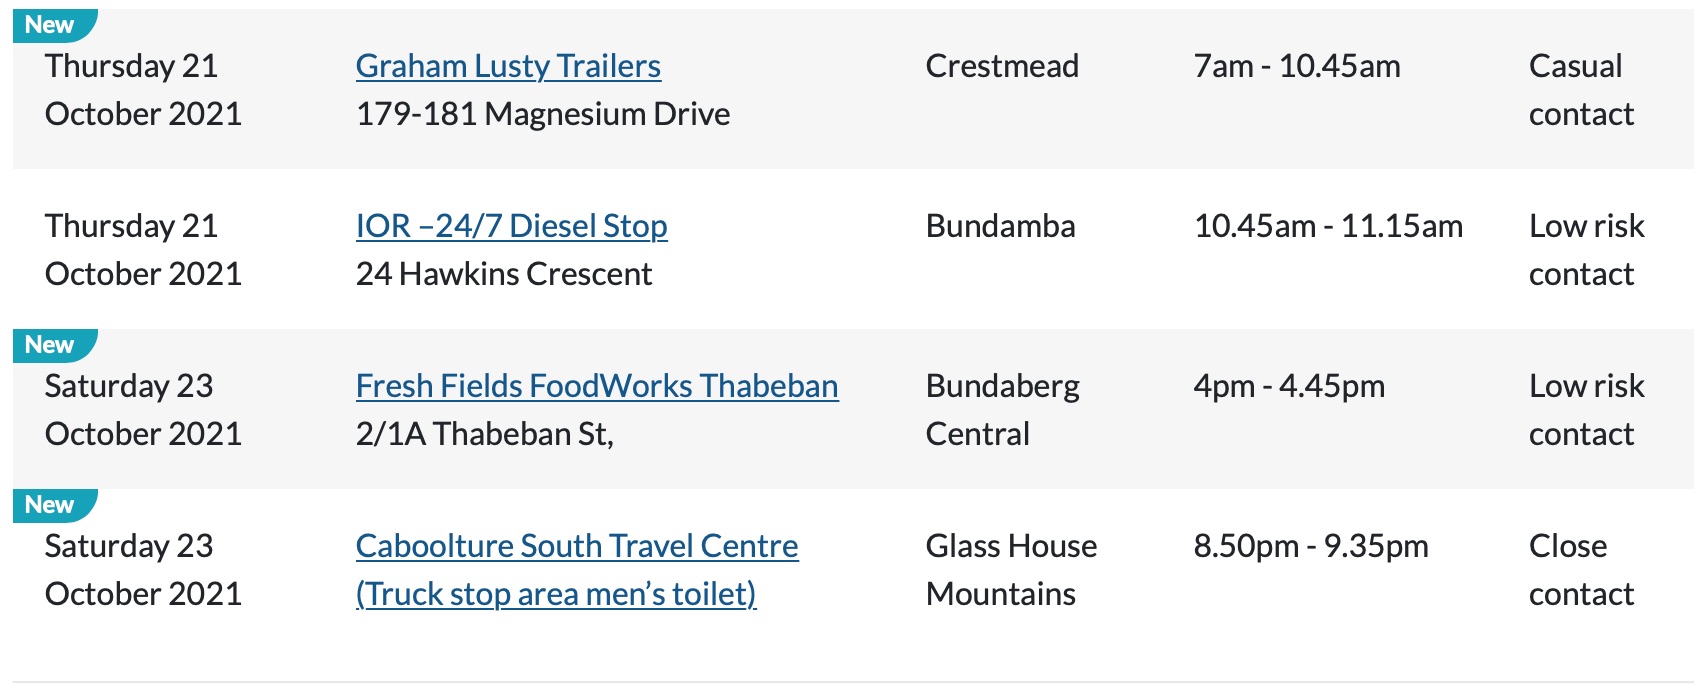Click the 2/1A Thabeban St address

coord(484,434)
